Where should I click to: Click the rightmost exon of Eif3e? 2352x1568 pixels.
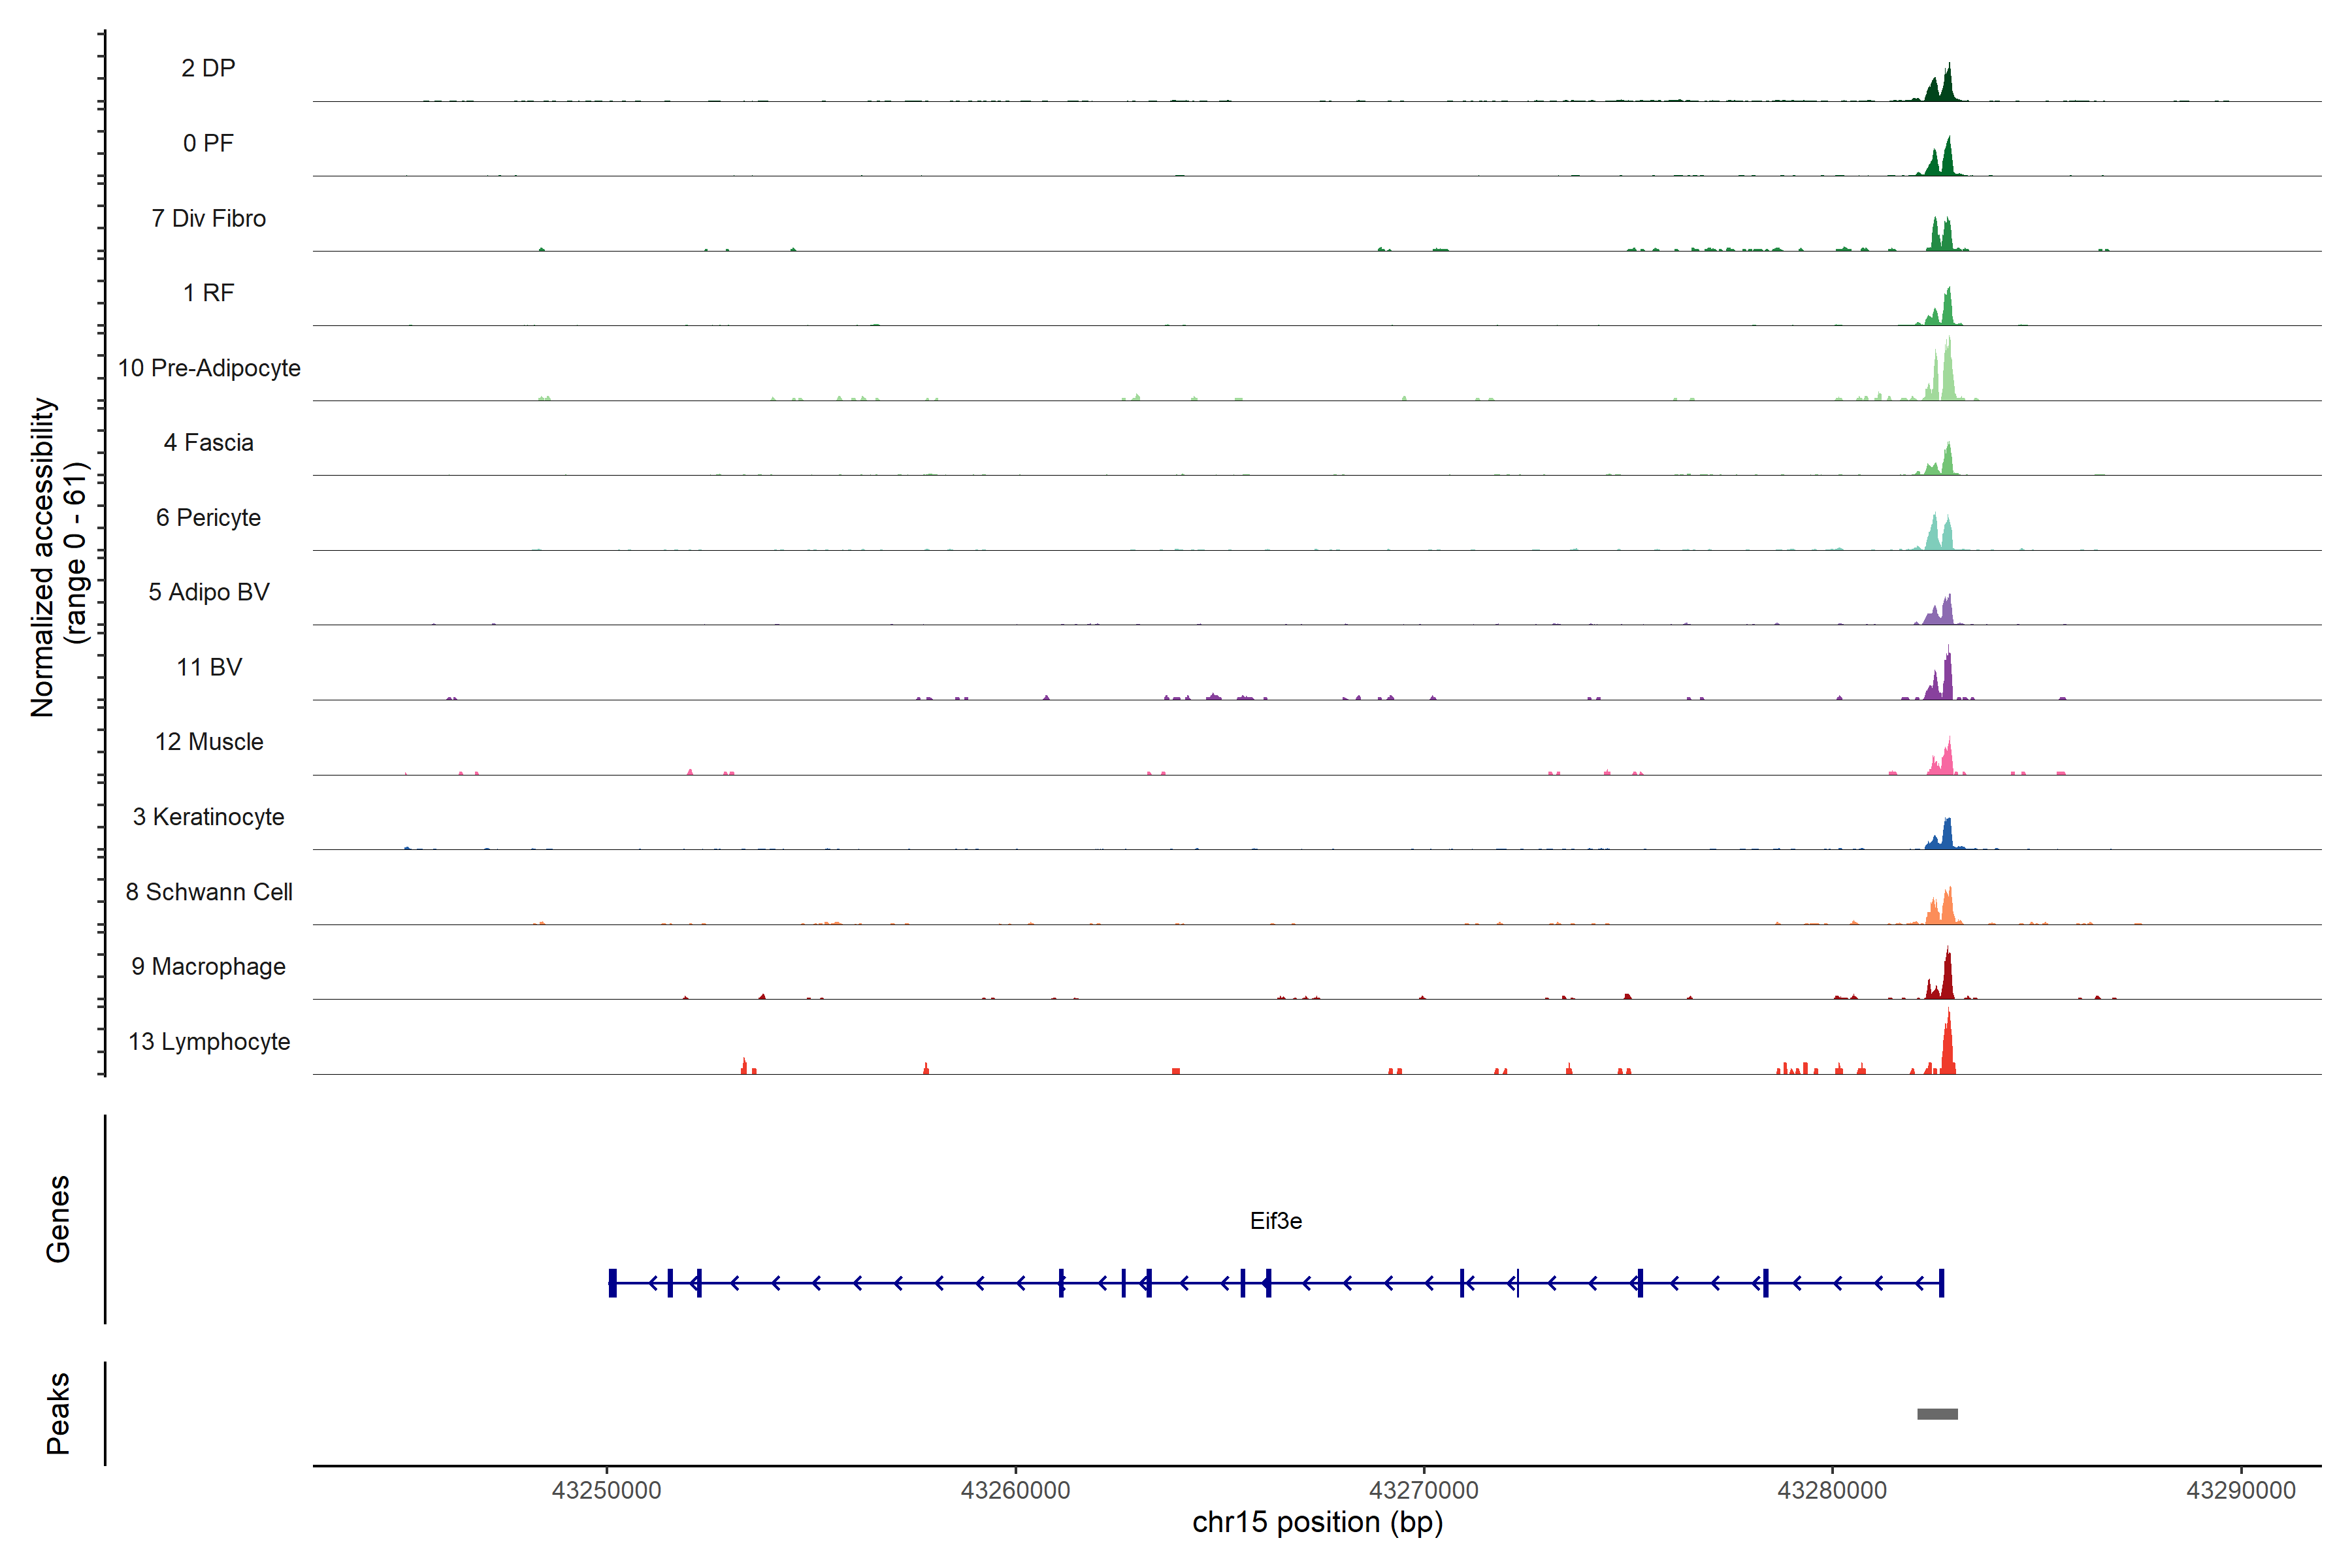1941,1283
